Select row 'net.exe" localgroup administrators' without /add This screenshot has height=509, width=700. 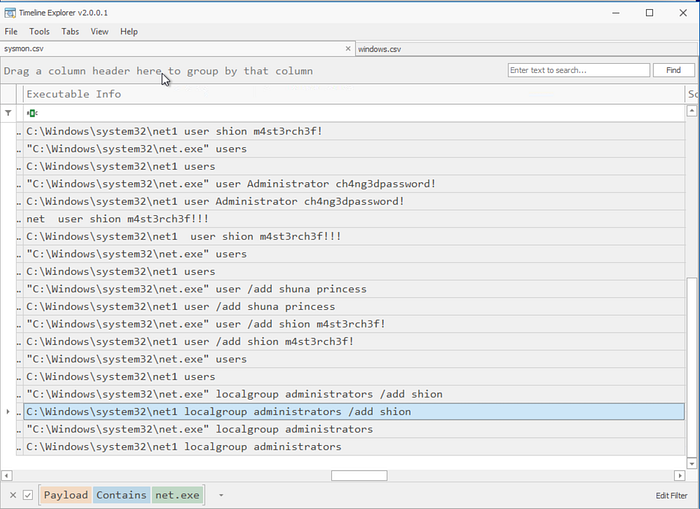point(354,429)
